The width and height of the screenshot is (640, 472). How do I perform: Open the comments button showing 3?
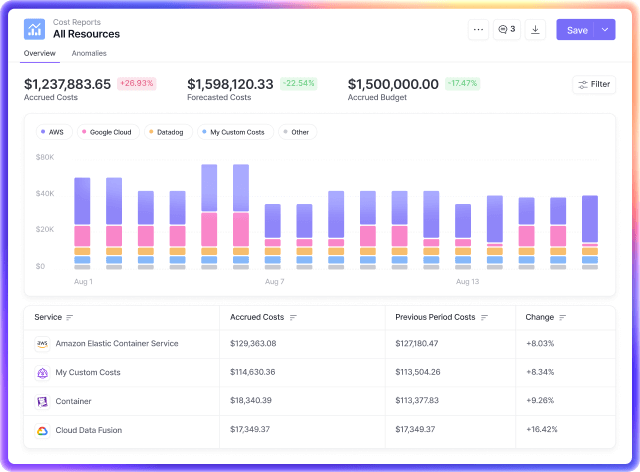point(507,30)
